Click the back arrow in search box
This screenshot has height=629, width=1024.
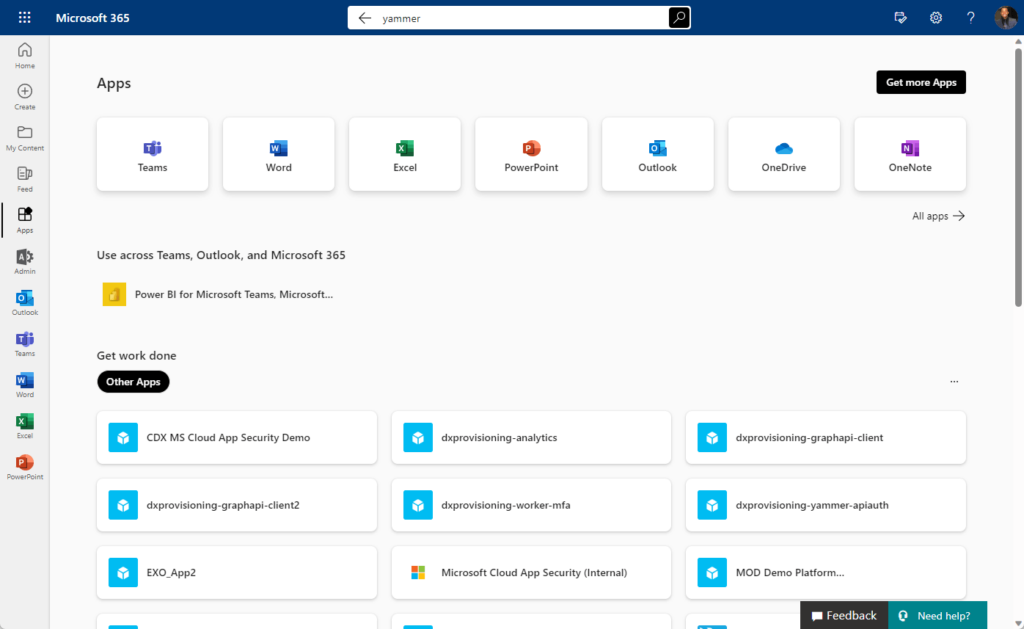click(x=364, y=18)
